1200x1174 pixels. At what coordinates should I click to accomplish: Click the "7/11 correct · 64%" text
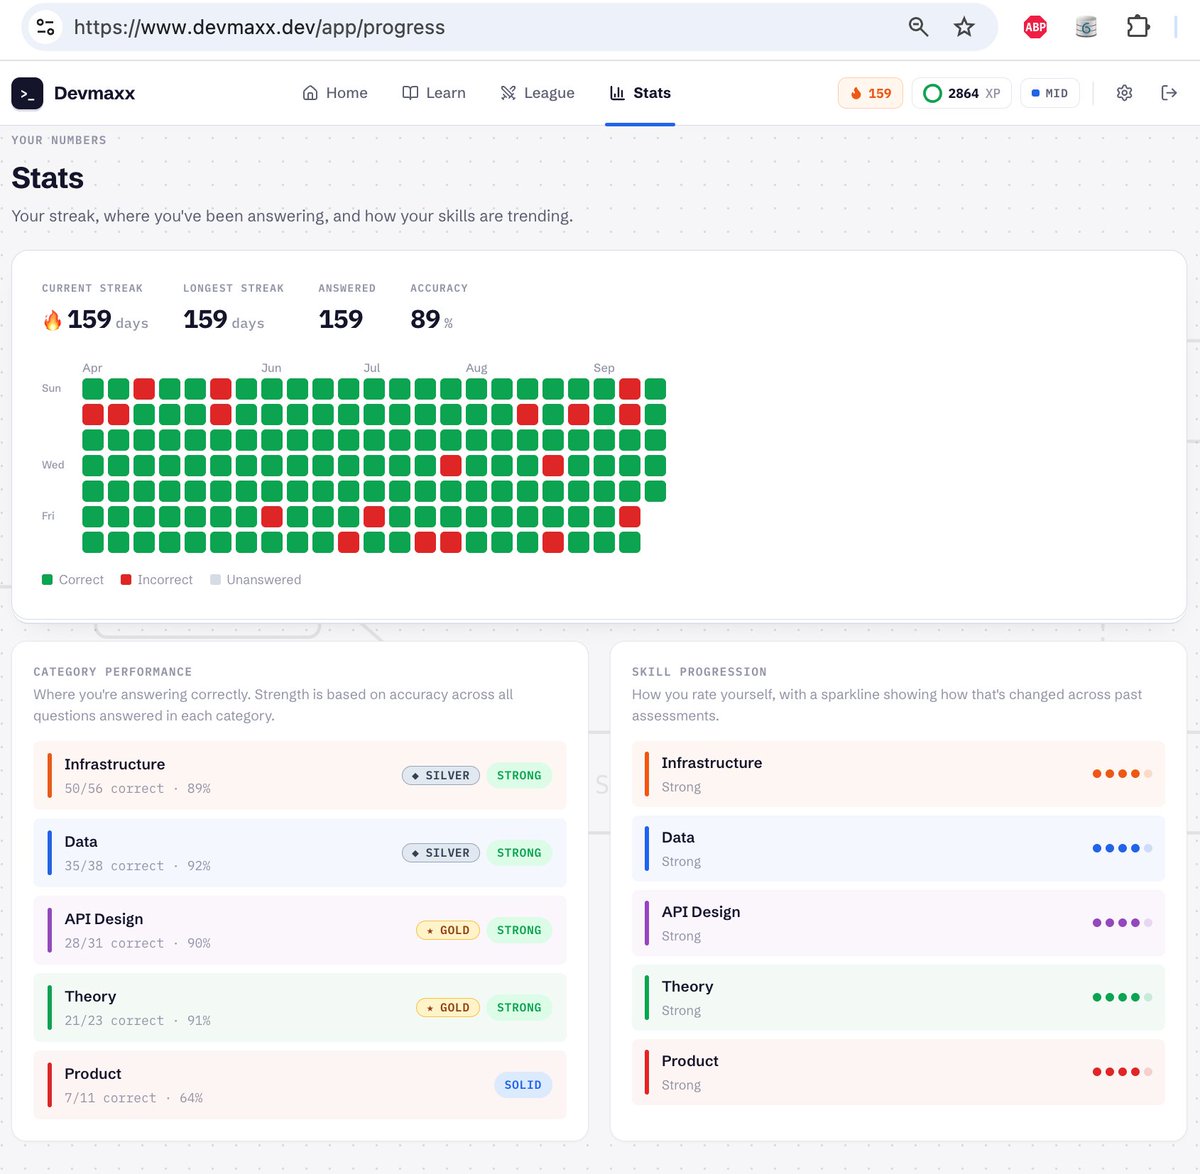click(134, 1098)
